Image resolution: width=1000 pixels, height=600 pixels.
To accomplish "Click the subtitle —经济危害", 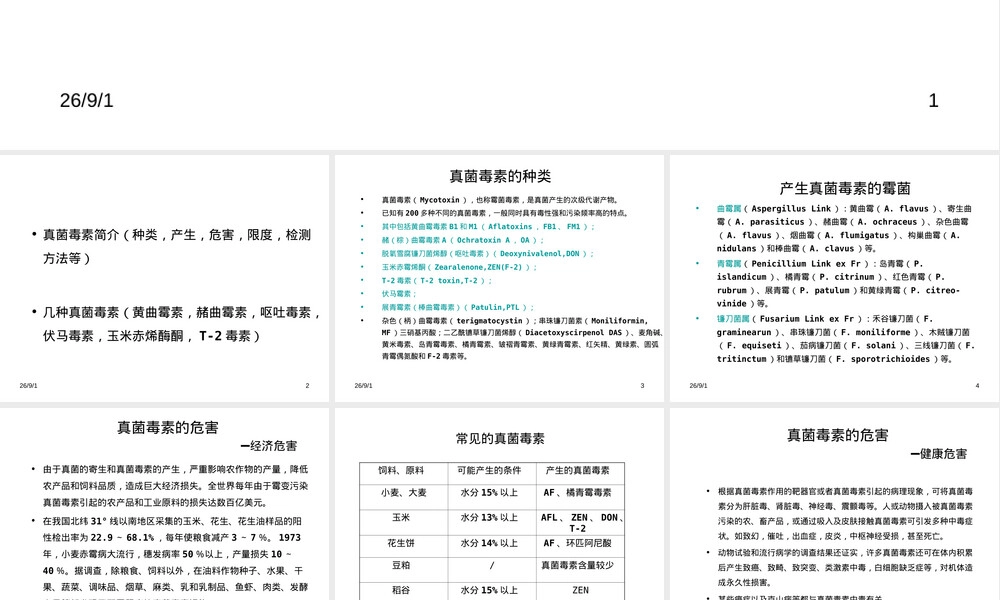I will click(x=268, y=446).
